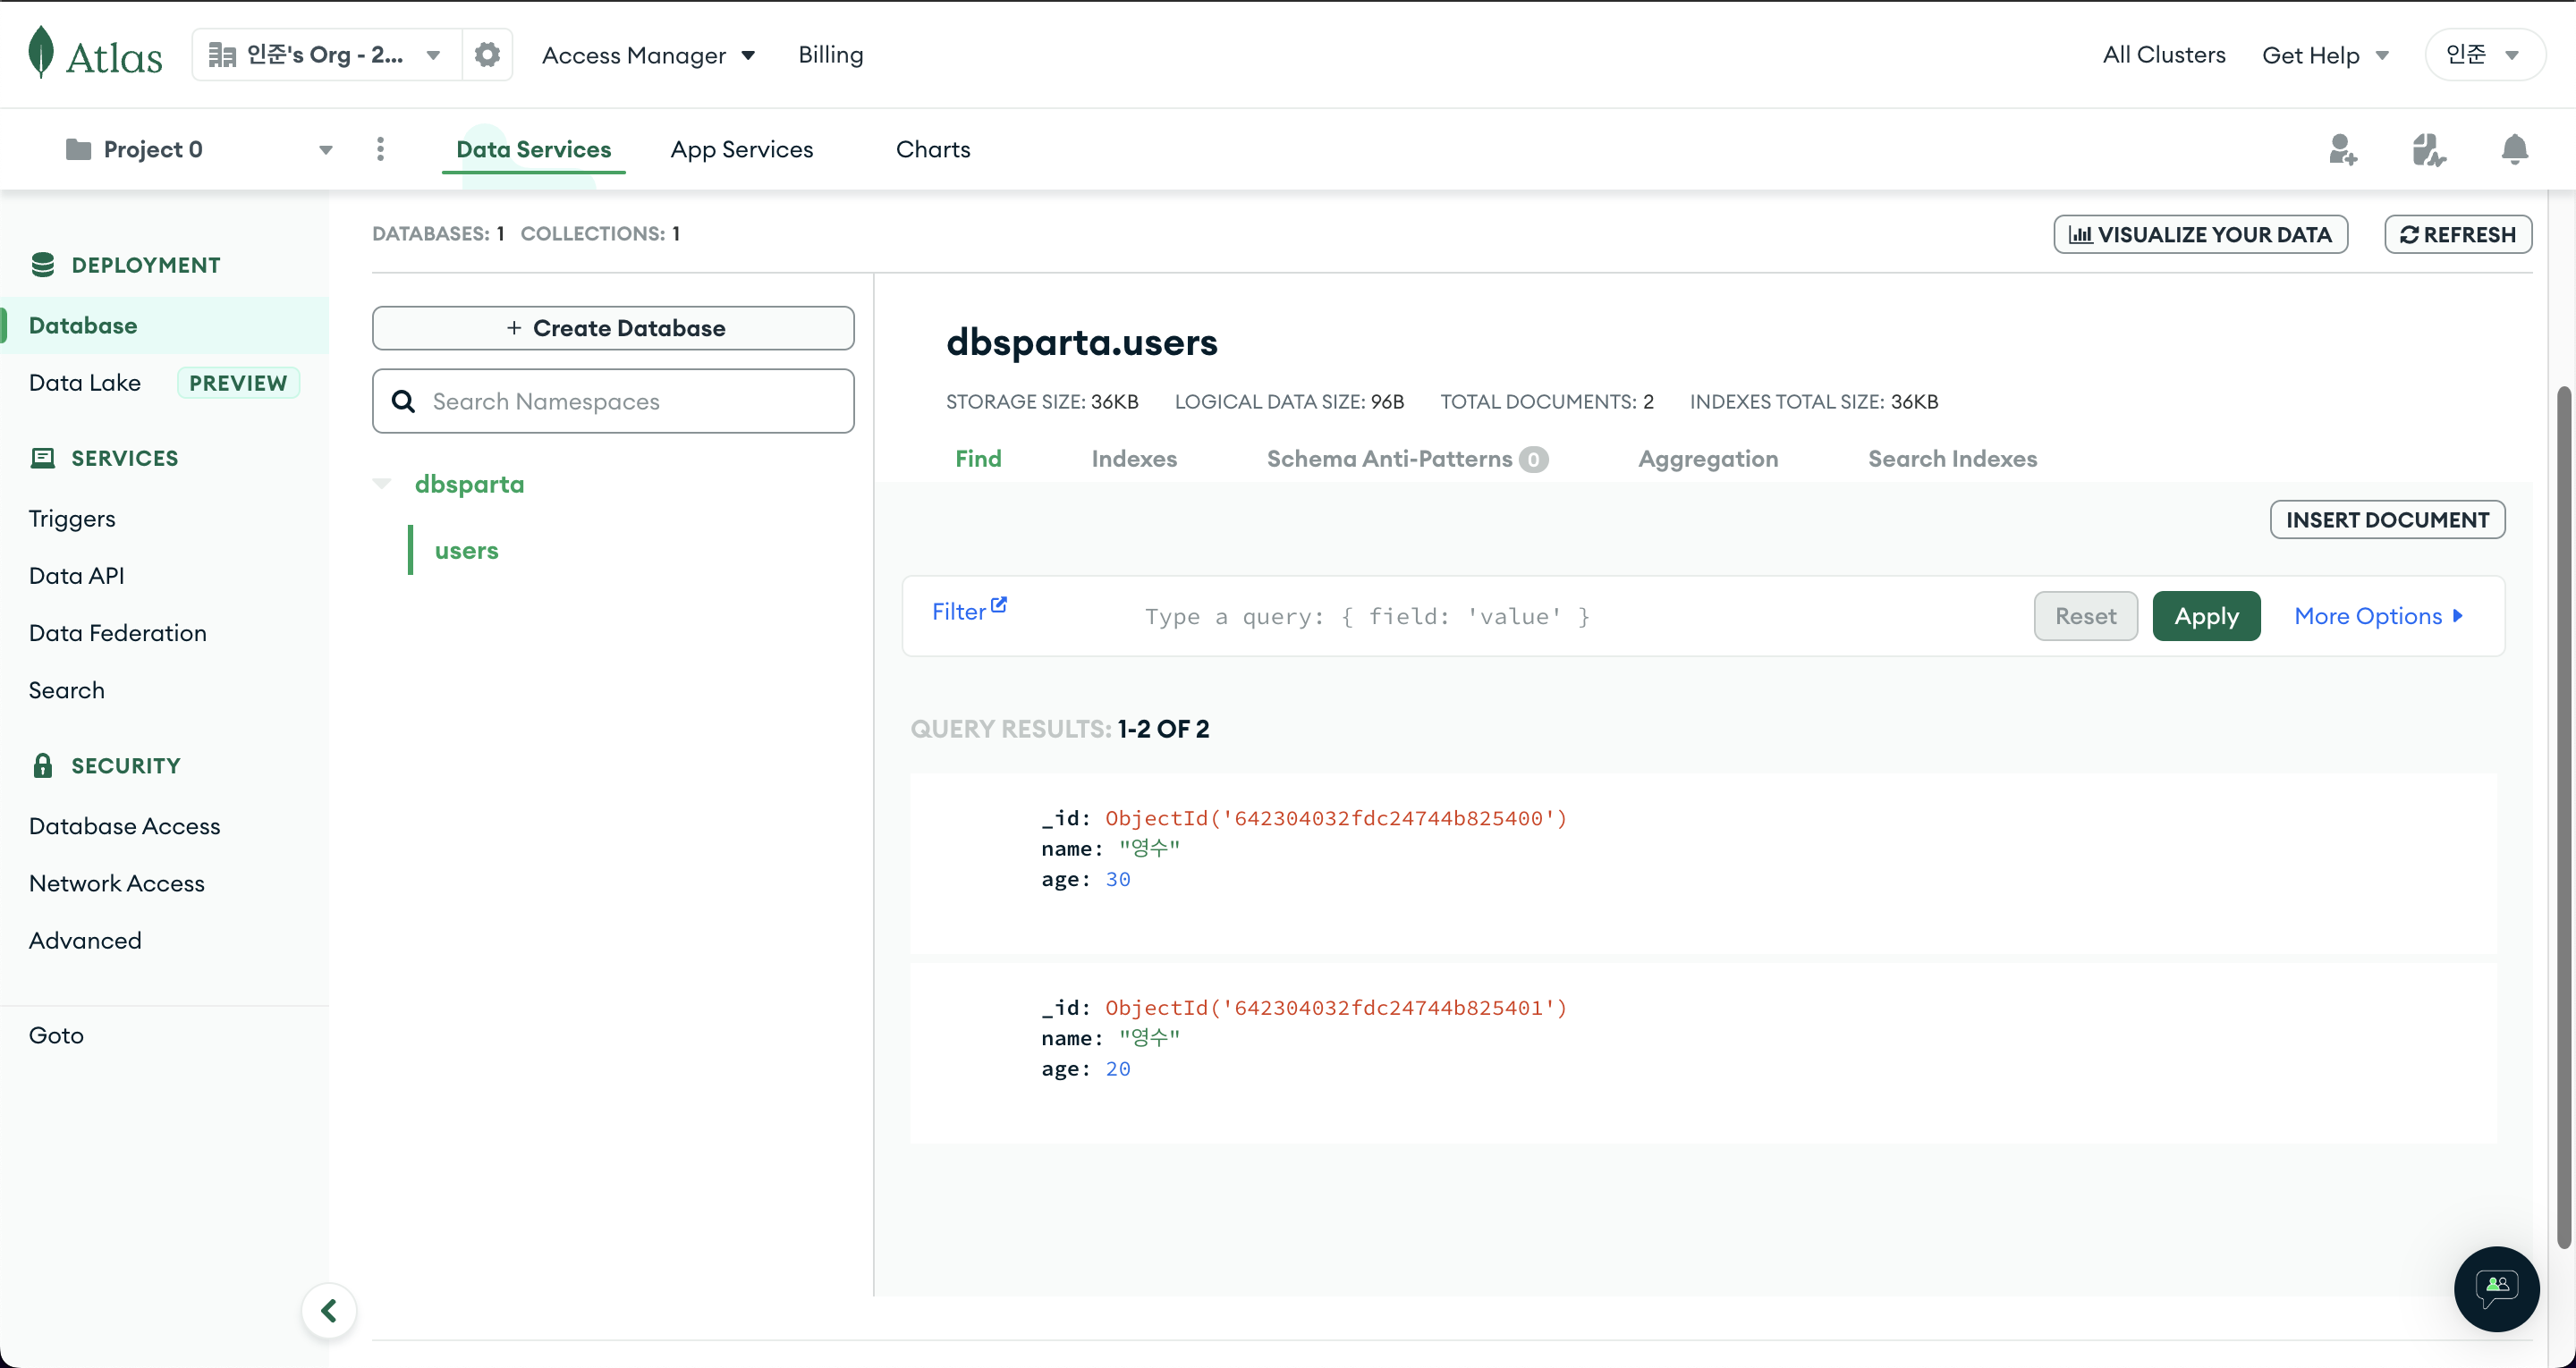The width and height of the screenshot is (2576, 1368).
Task: Click ObjectId ending in 825401
Action: [x=1336, y=1007]
